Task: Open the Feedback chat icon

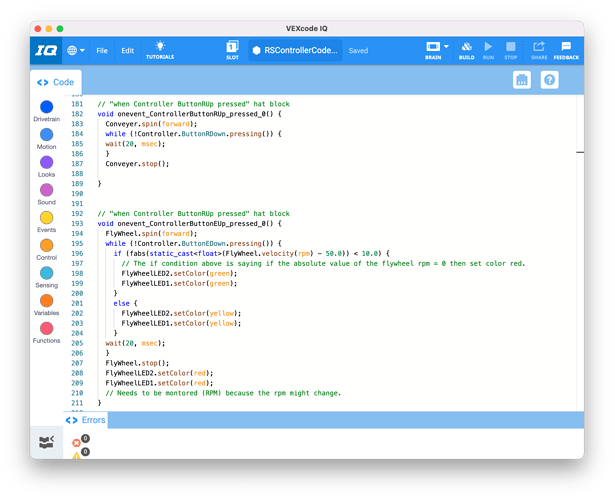Action: [566, 50]
